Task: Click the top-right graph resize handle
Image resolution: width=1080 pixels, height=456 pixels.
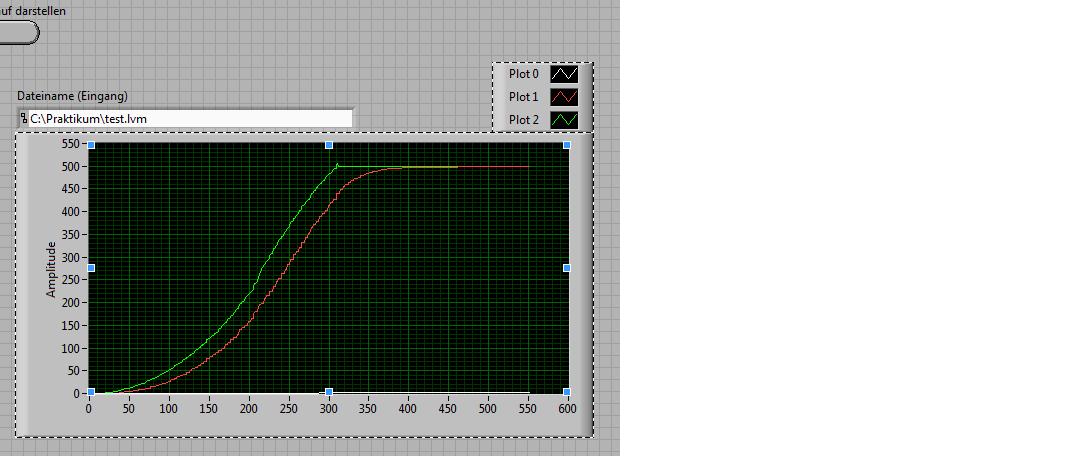Action: pos(567,145)
